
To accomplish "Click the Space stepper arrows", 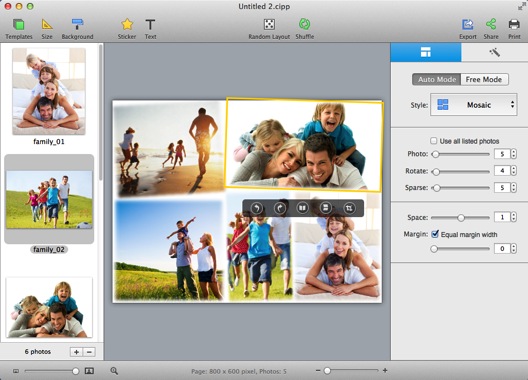I will point(514,217).
